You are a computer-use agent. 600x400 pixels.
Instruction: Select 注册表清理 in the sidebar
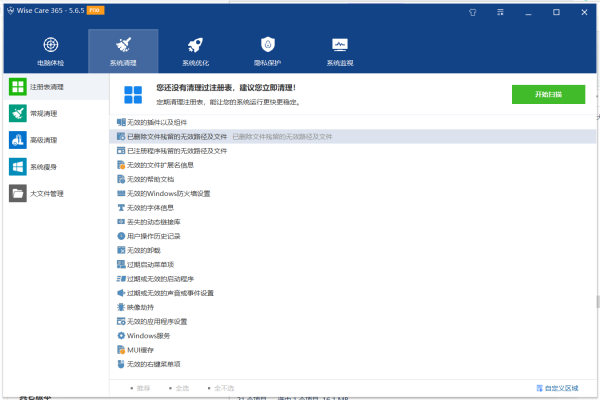click(x=56, y=87)
